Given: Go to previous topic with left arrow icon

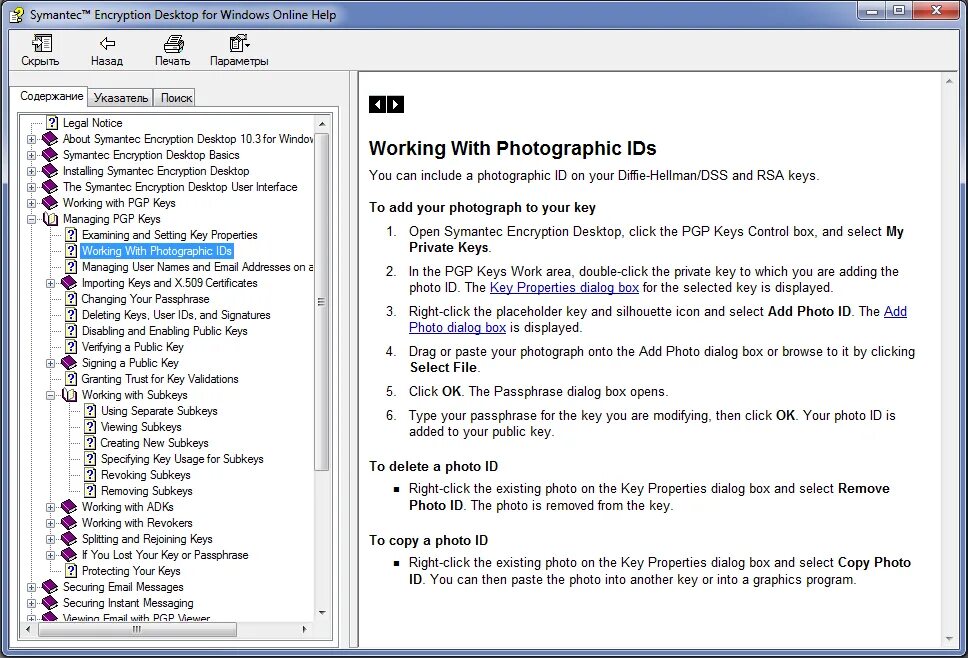Looking at the screenshot, I should pyautogui.click(x=377, y=104).
